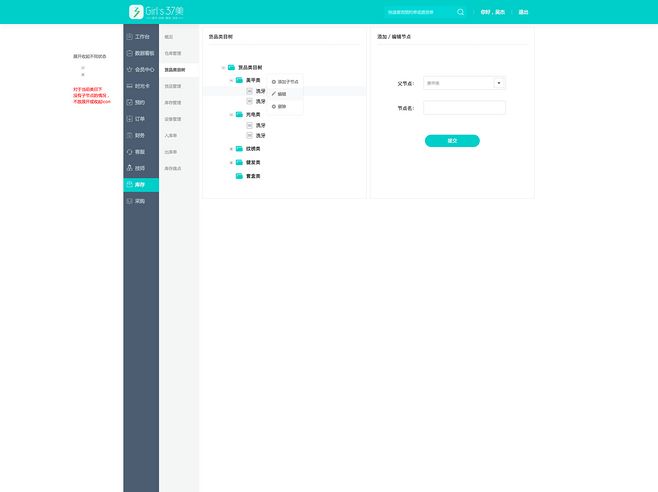Choose 删除 in the context menu
Image resolution: width=658 pixels, height=492 pixels.
coord(281,106)
